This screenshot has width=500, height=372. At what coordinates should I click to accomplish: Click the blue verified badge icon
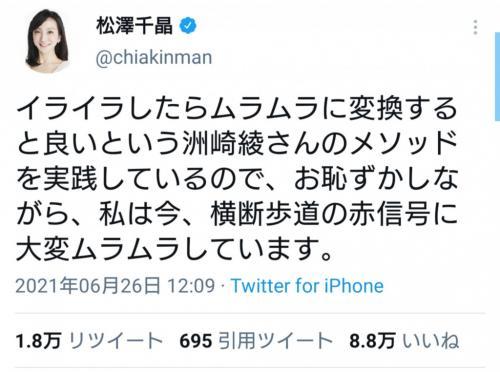[188, 26]
